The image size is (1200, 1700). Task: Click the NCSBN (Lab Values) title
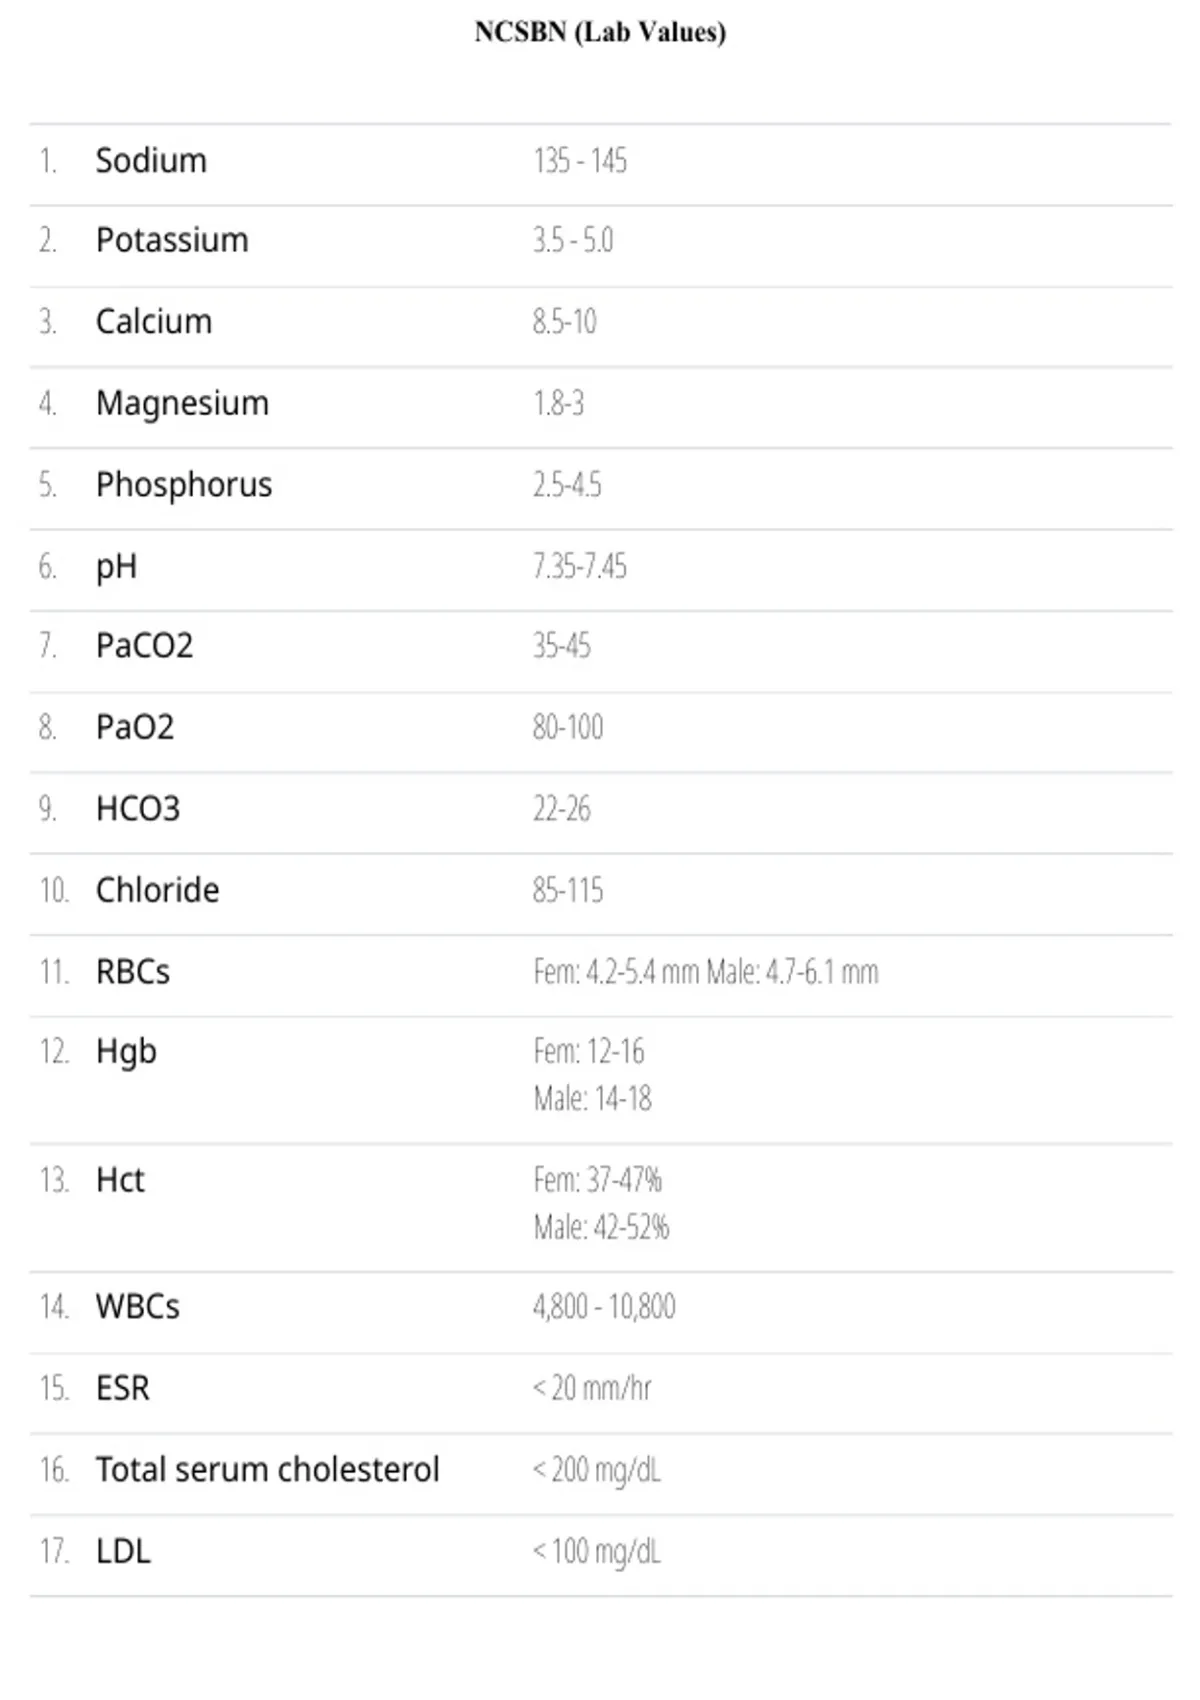[x=600, y=33]
